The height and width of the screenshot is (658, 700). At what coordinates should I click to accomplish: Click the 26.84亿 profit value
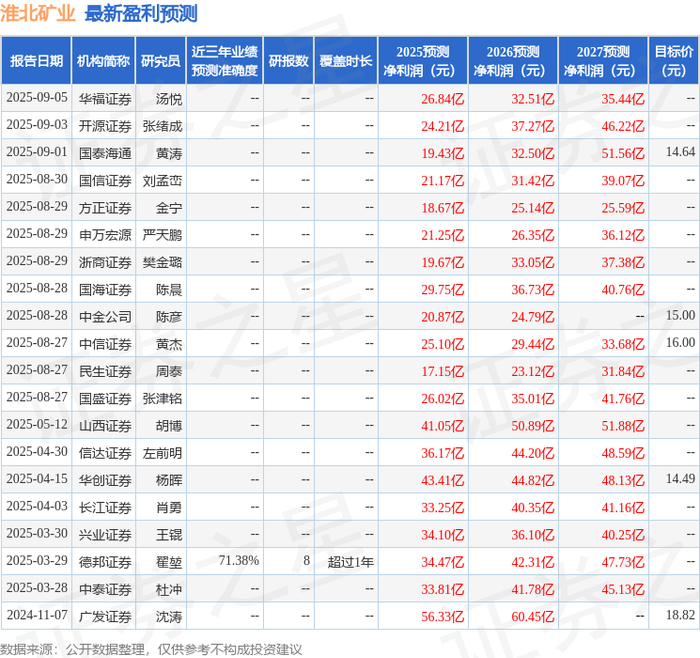point(442,99)
